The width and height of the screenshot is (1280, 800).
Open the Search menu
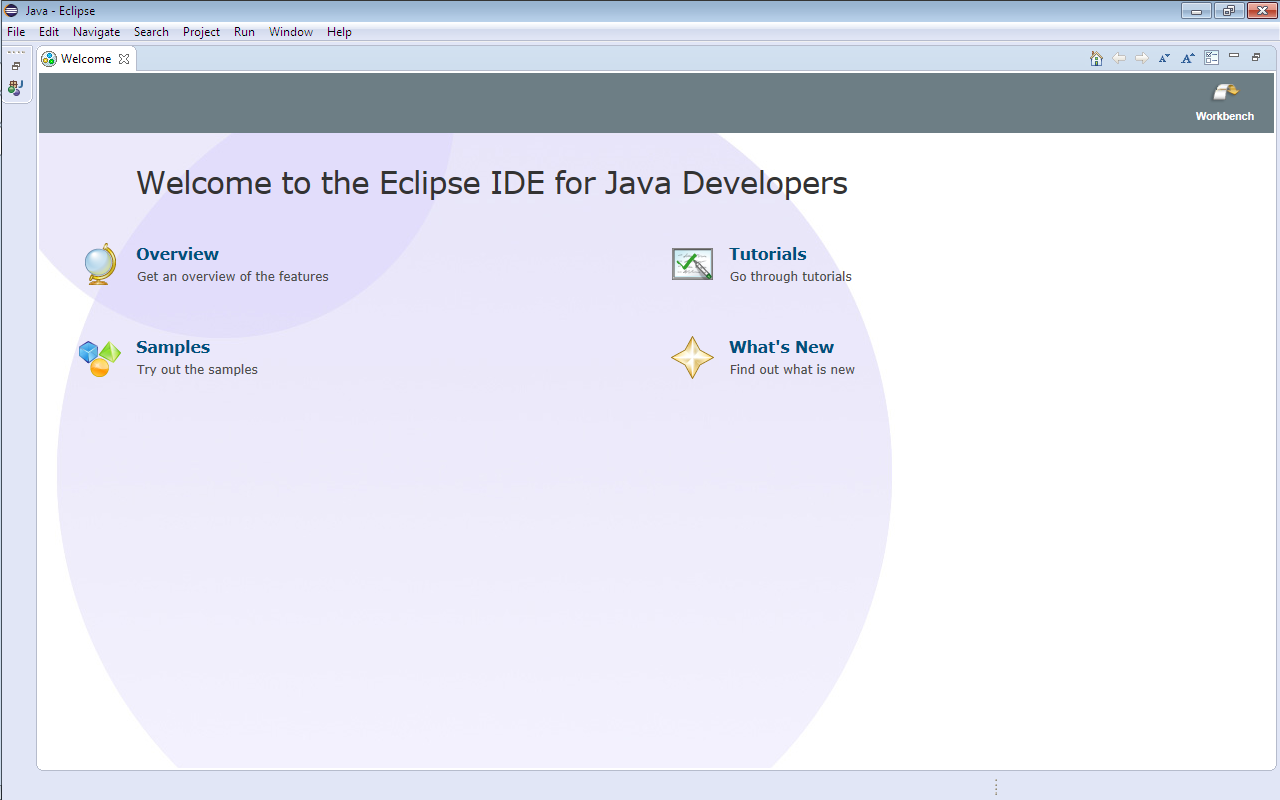[x=151, y=32]
